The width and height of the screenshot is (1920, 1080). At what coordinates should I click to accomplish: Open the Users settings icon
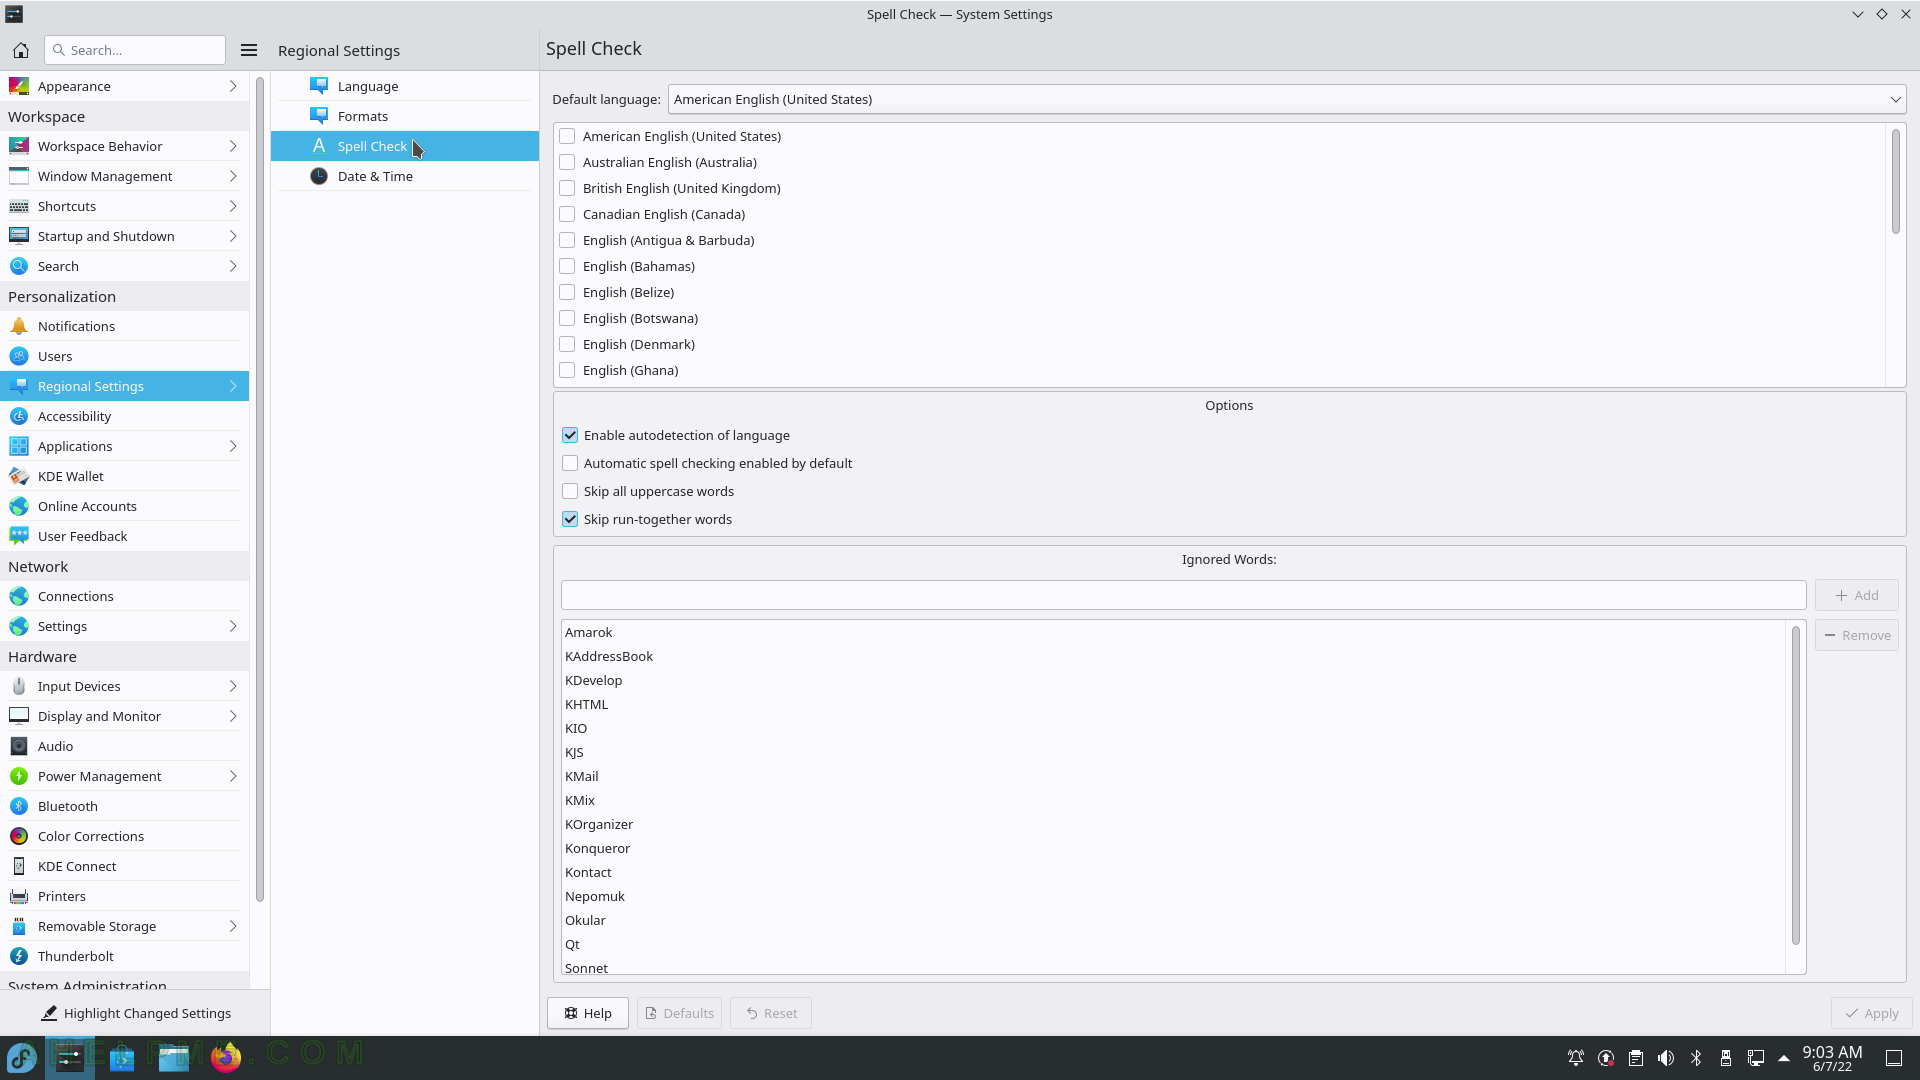tap(19, 356)
